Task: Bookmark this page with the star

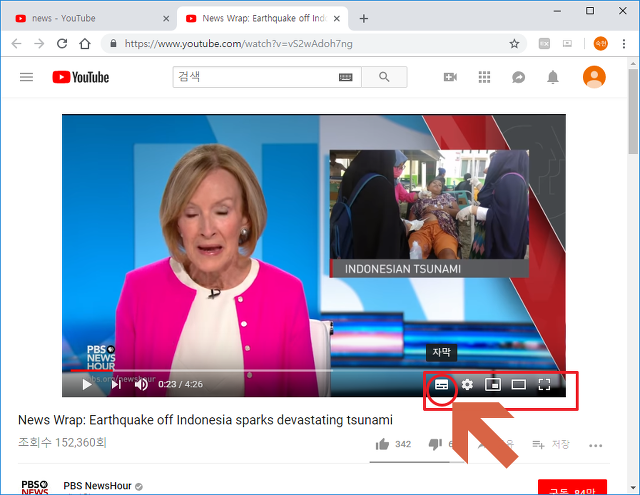Action: [x=514, y=44]
